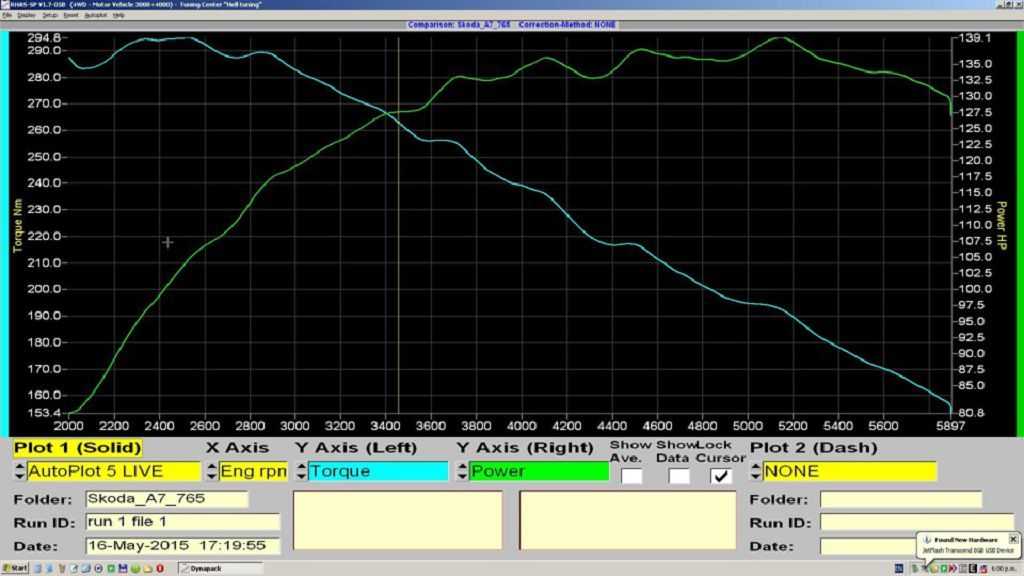Screen dimensions: 1024x576
Task: Click the Y Axis Left stepper arrows
Action: pyautogui.click(x=301, y=471)
